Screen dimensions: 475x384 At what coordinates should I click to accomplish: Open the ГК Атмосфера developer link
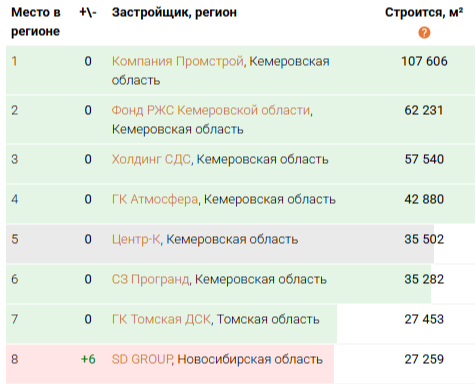click(x=155, y=199)
